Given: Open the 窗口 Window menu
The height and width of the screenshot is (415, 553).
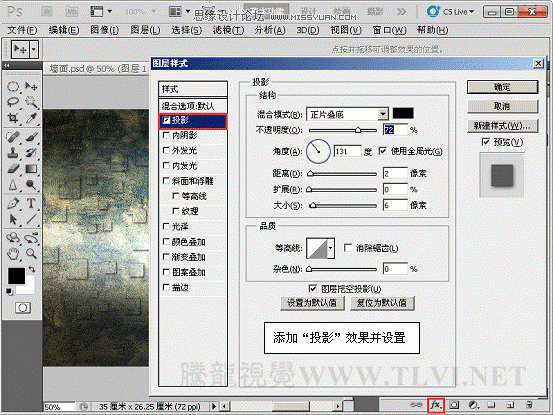Looking at the screenshot, I should [x=389, y=30].
